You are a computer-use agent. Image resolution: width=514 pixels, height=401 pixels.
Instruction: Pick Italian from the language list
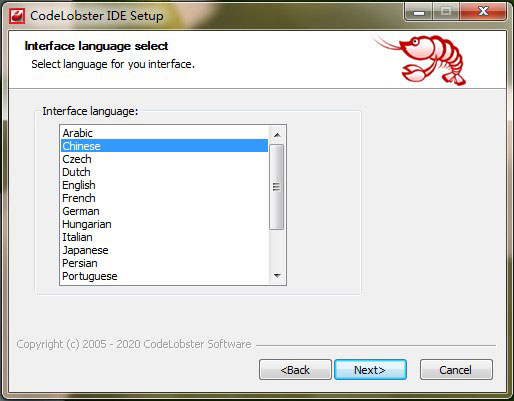pos(164,237)
